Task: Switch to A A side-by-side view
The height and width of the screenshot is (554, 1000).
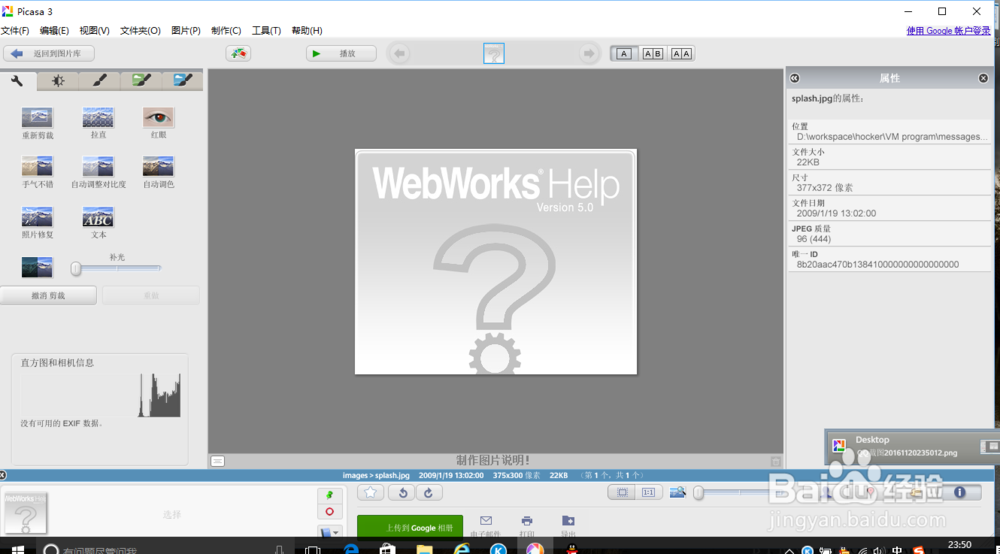Action: pyautogui.click(x=681, y=54)
